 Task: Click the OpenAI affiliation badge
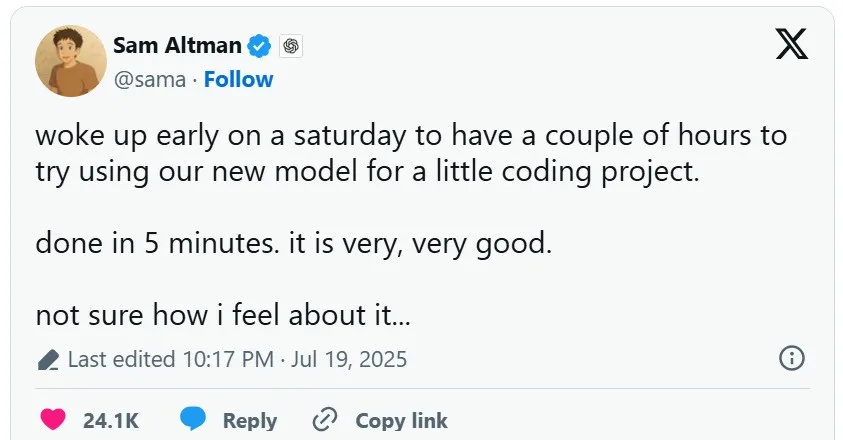point(291,46)
